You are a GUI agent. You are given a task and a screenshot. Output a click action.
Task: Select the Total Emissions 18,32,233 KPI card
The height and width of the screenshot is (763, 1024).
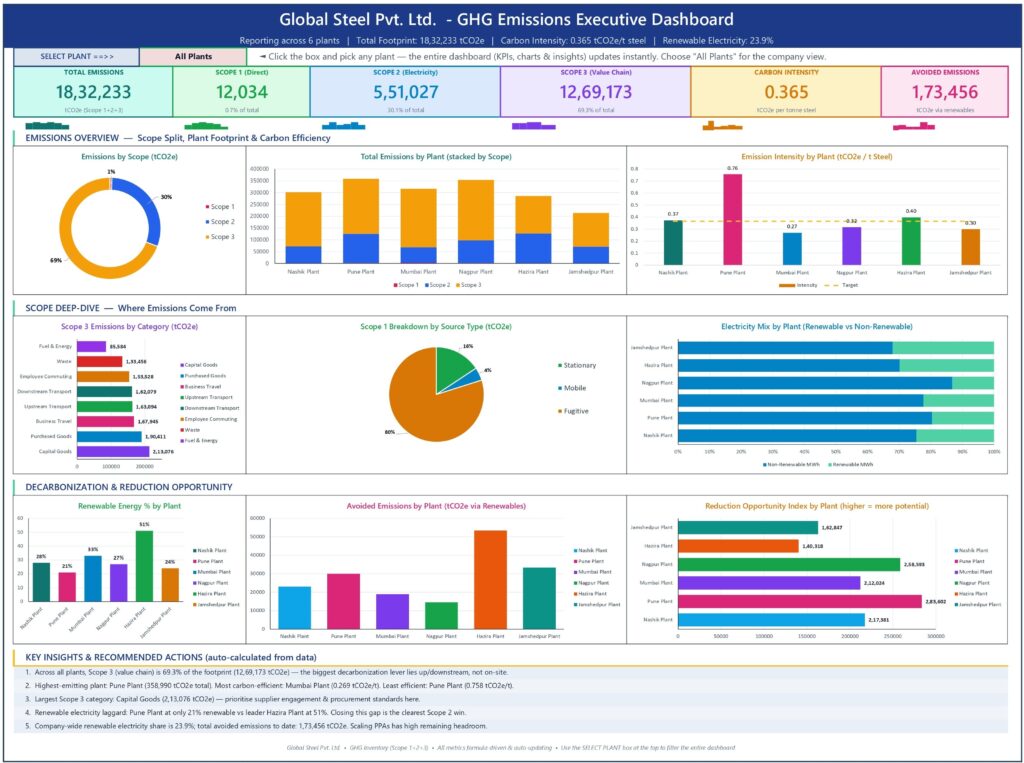[93, 91]
